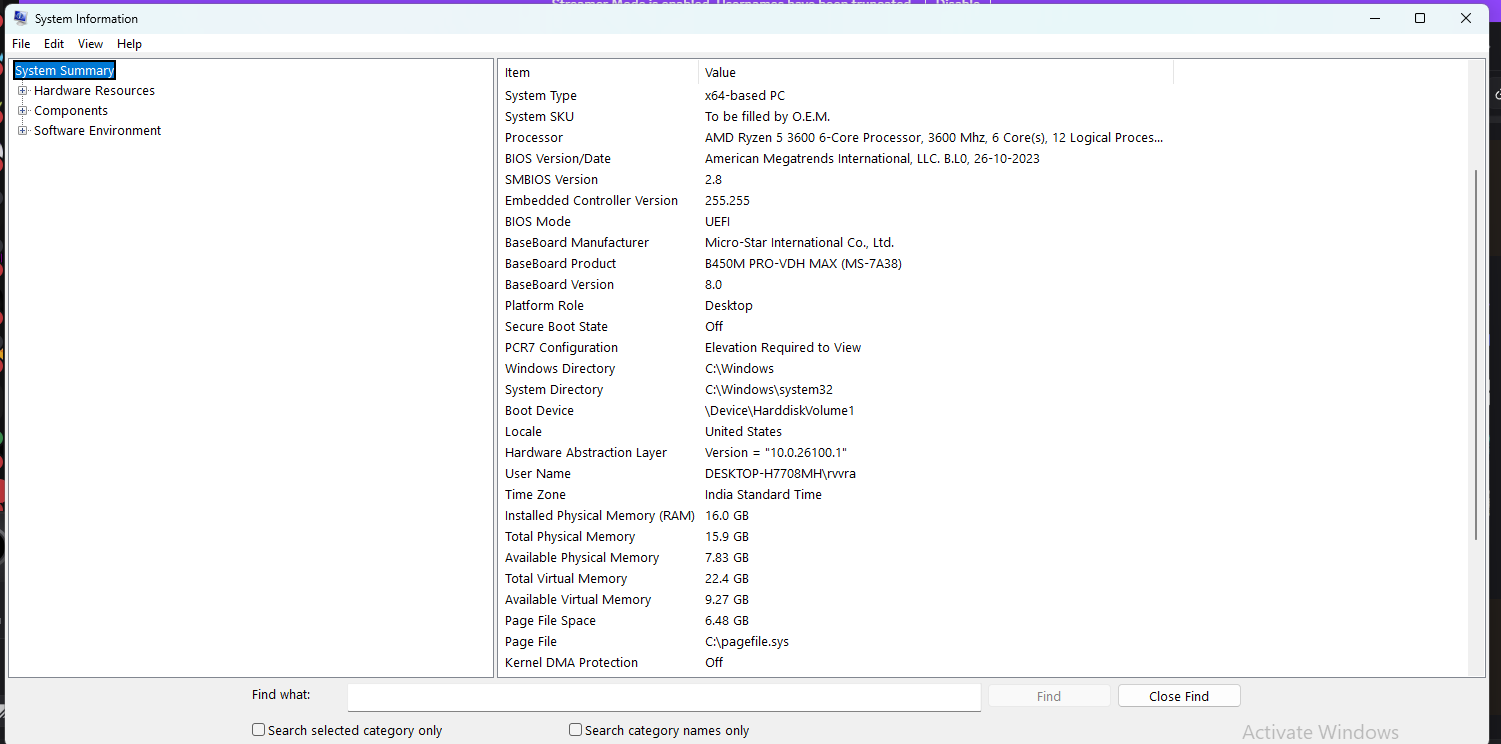Select the Kernel DMA Protection row
Screen dimensions: 1501x744
(x=835, y=663)
